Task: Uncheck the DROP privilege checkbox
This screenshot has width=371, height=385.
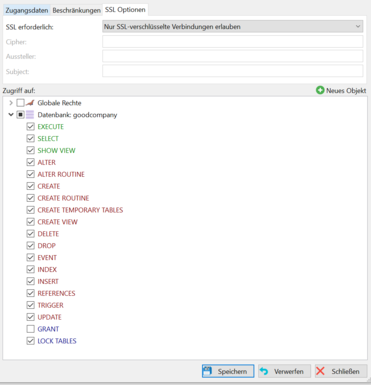Action: (x=30, y=246)
